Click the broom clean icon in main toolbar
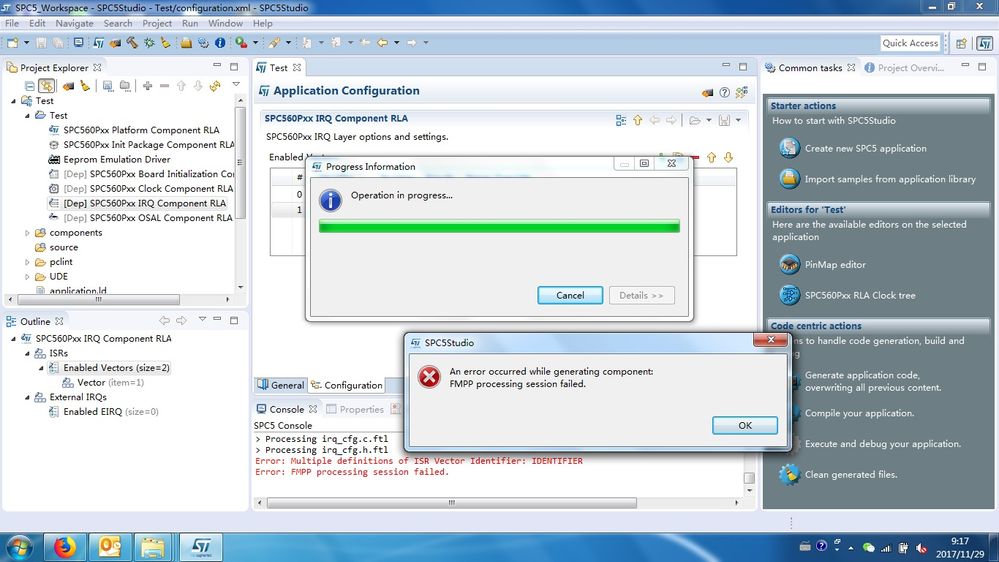This screenshot has height=562, width=999. tap(166, 43)
